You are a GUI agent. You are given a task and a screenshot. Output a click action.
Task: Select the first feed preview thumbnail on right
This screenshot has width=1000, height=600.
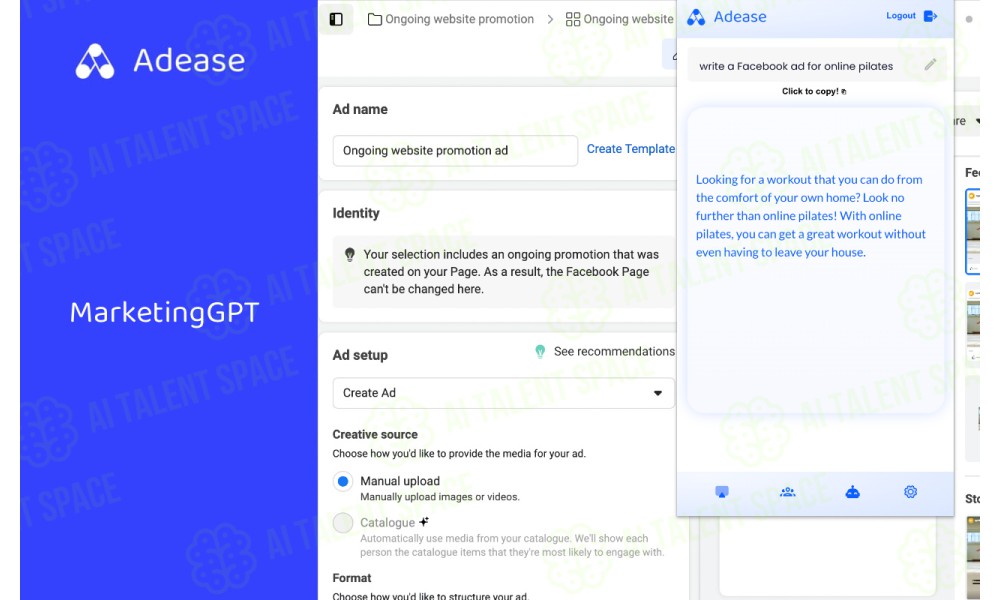pos(973,231)
